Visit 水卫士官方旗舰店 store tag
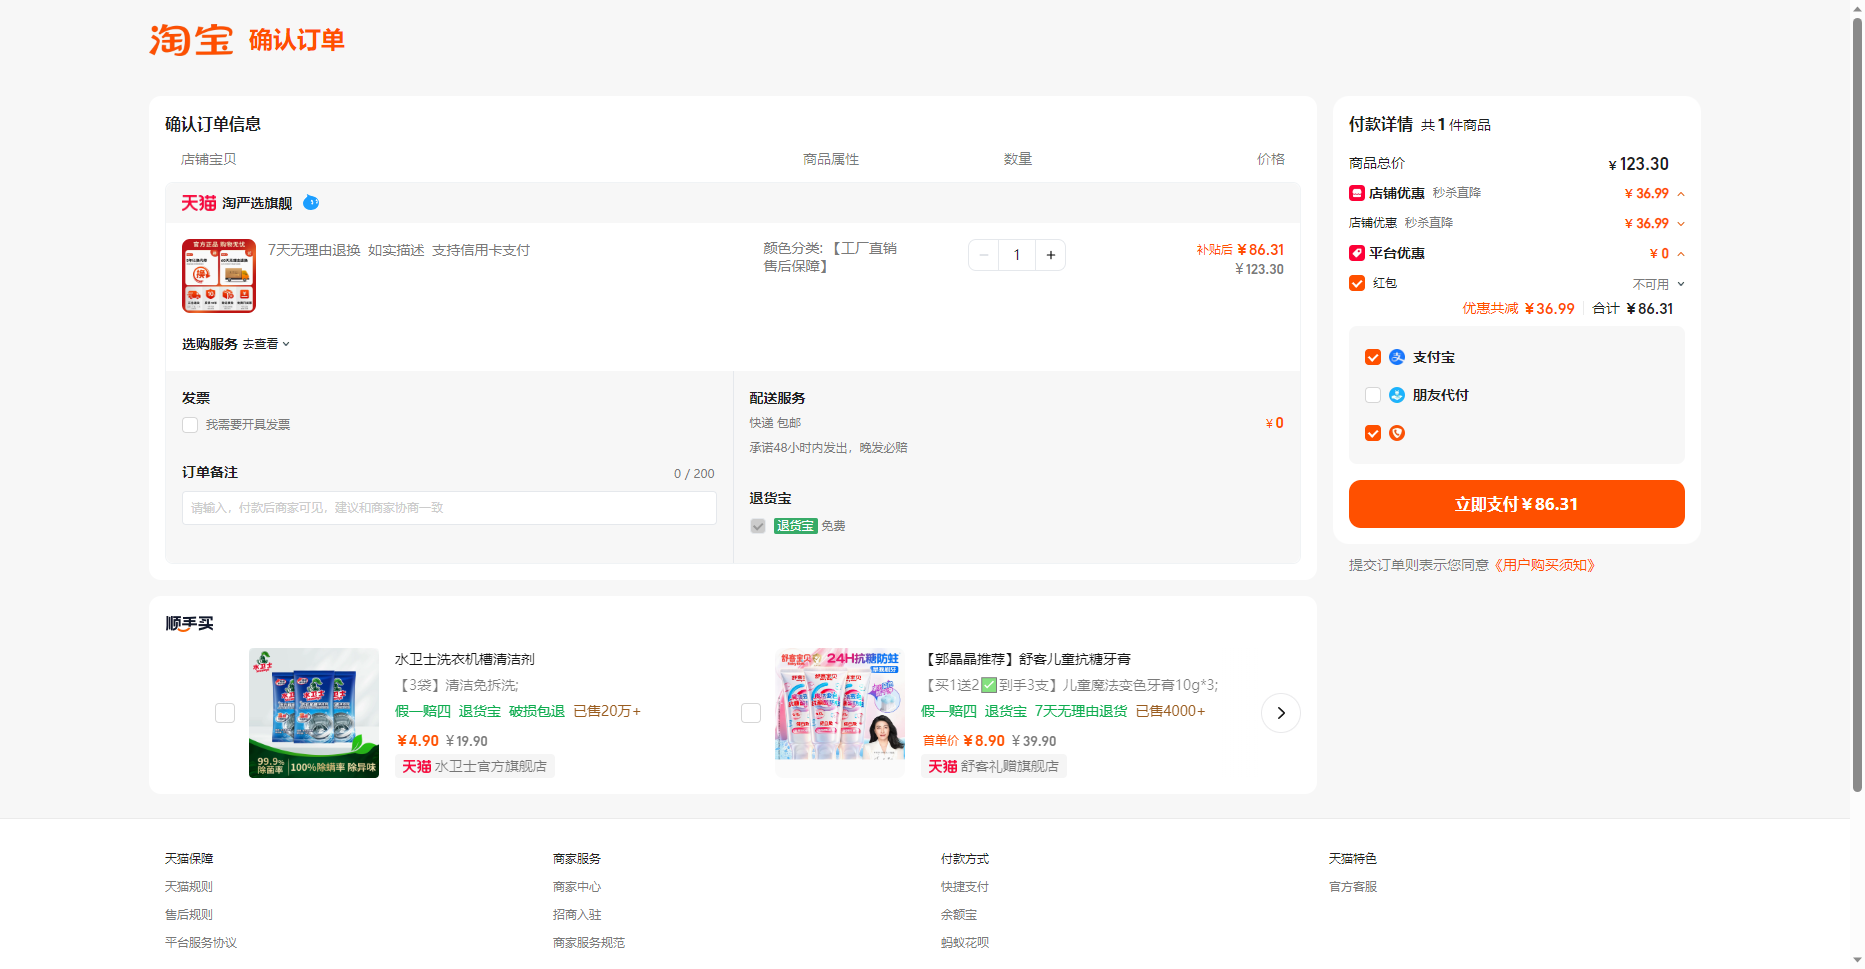The height and width of the screenshot is (969, 1865). (x=475, y=766)
